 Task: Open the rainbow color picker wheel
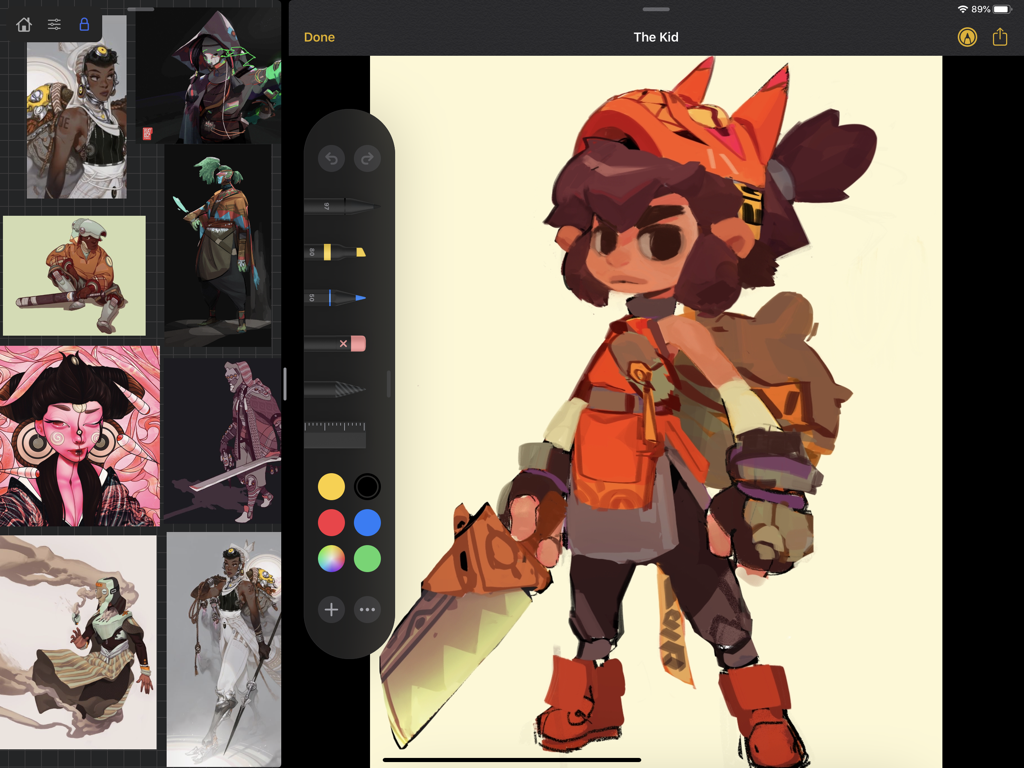pos(331,558)
